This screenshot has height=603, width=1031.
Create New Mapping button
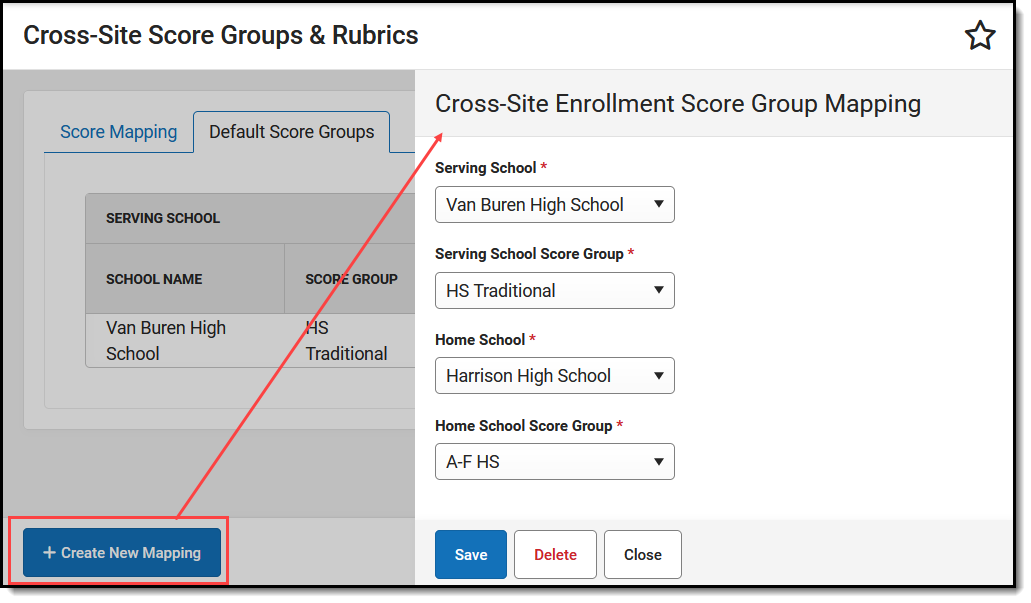point(122,552)
